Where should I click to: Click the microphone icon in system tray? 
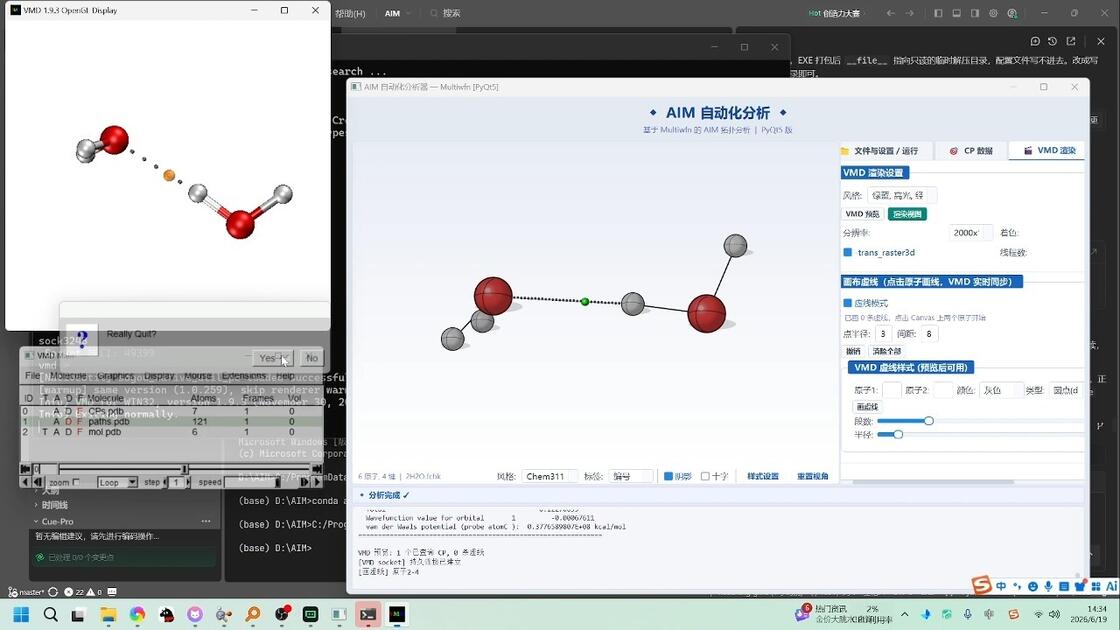point(967,614)
